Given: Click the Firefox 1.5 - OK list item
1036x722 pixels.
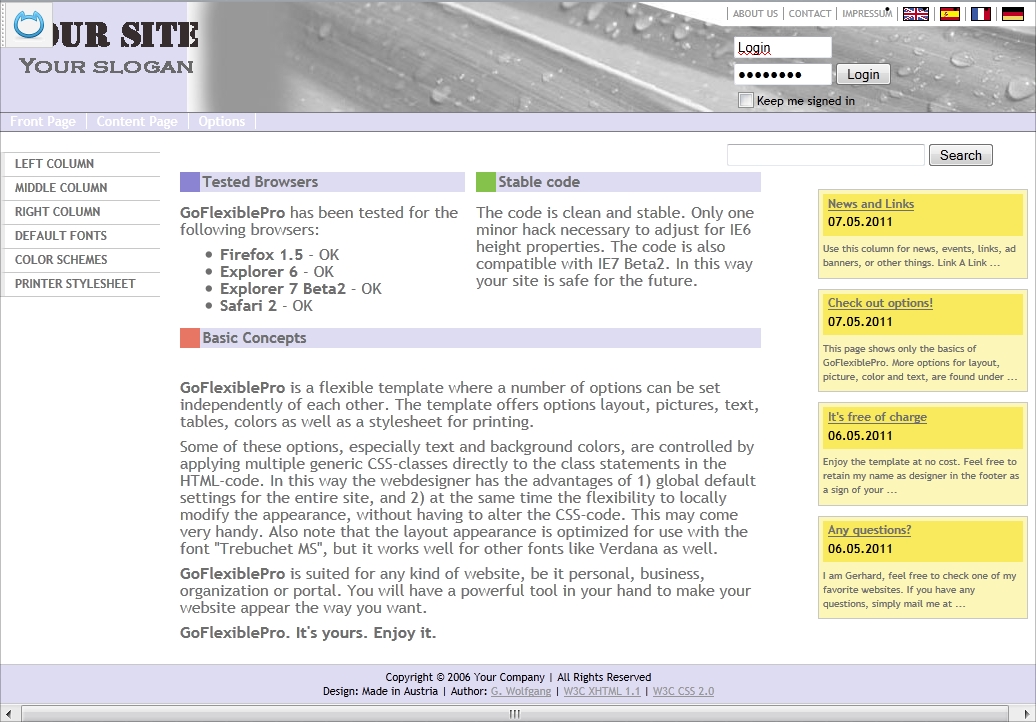Looking at the screenshot, I should [x=279, y=254].
